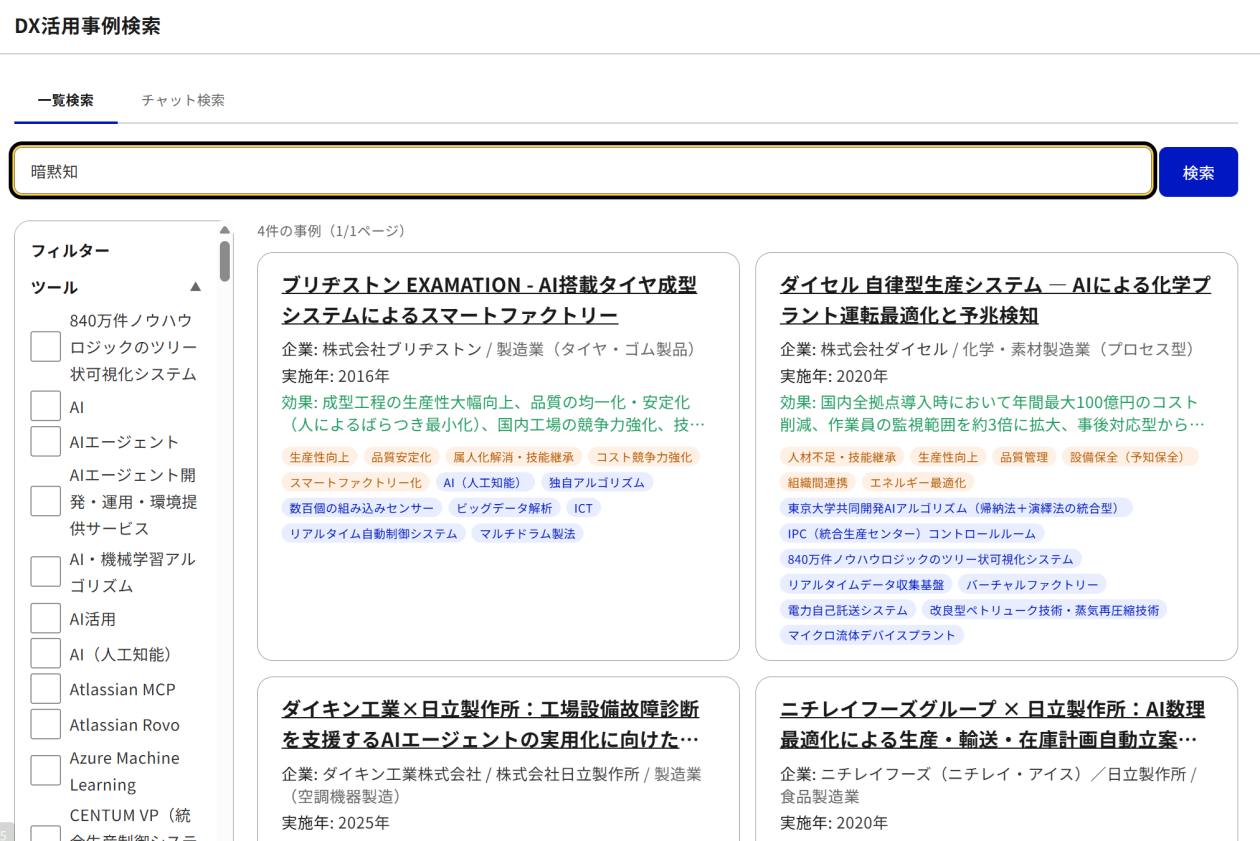Click the 改良型ペトリューク技術・蒸気再圧縮技術 tag
The image size is (1260, 841).
click(x=1045, y=610)
